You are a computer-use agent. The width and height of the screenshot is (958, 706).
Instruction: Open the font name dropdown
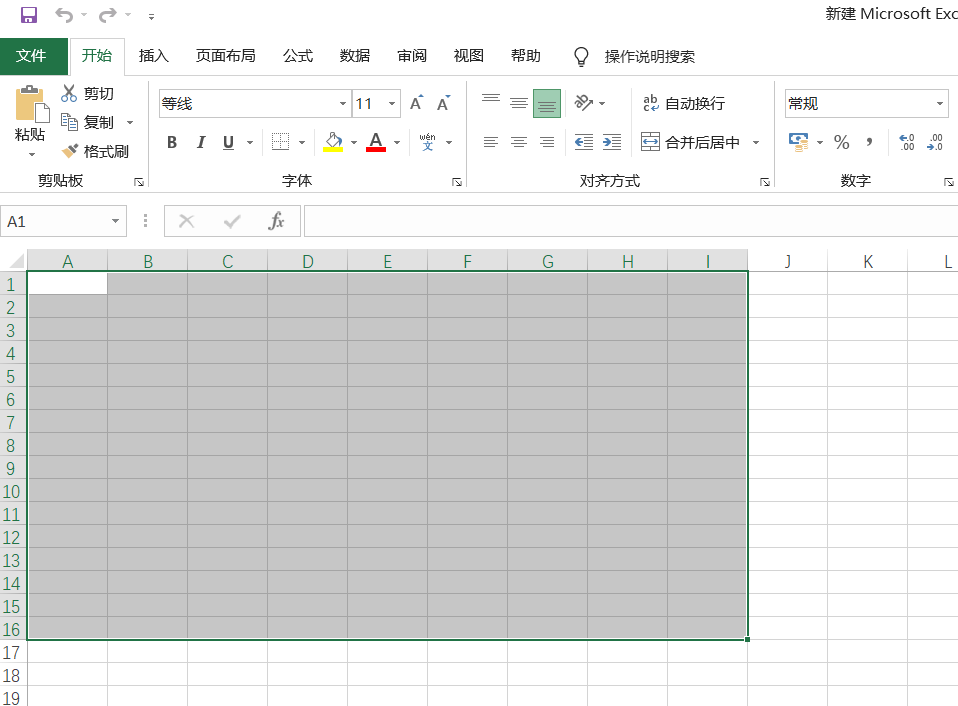[343, 103]
